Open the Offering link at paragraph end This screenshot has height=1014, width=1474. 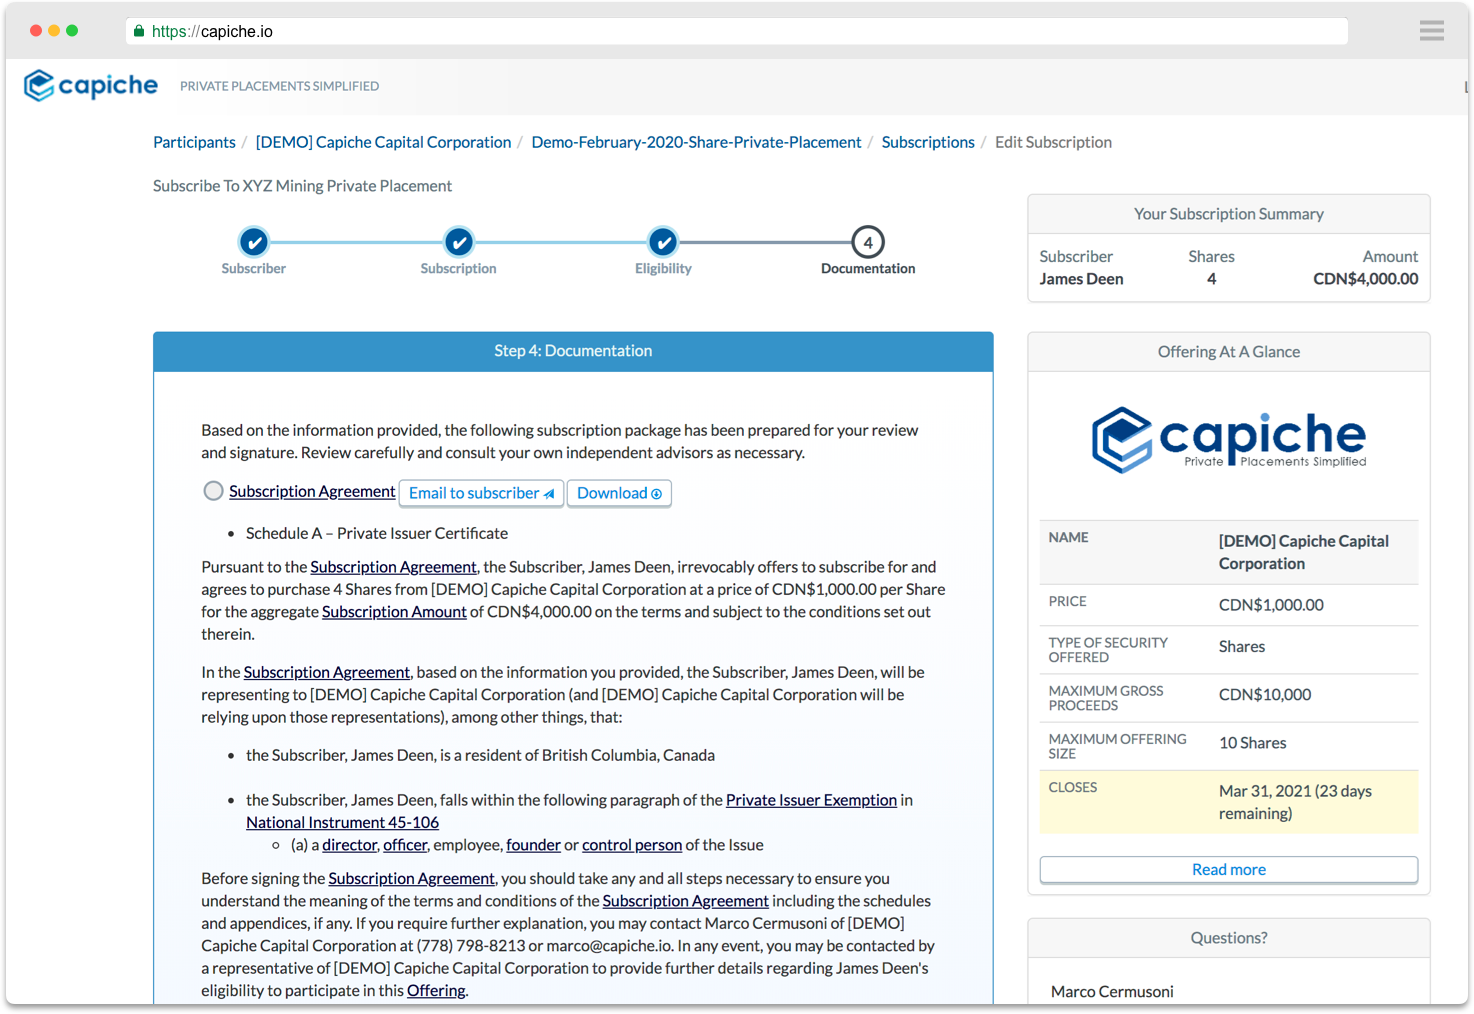(436, 991)
